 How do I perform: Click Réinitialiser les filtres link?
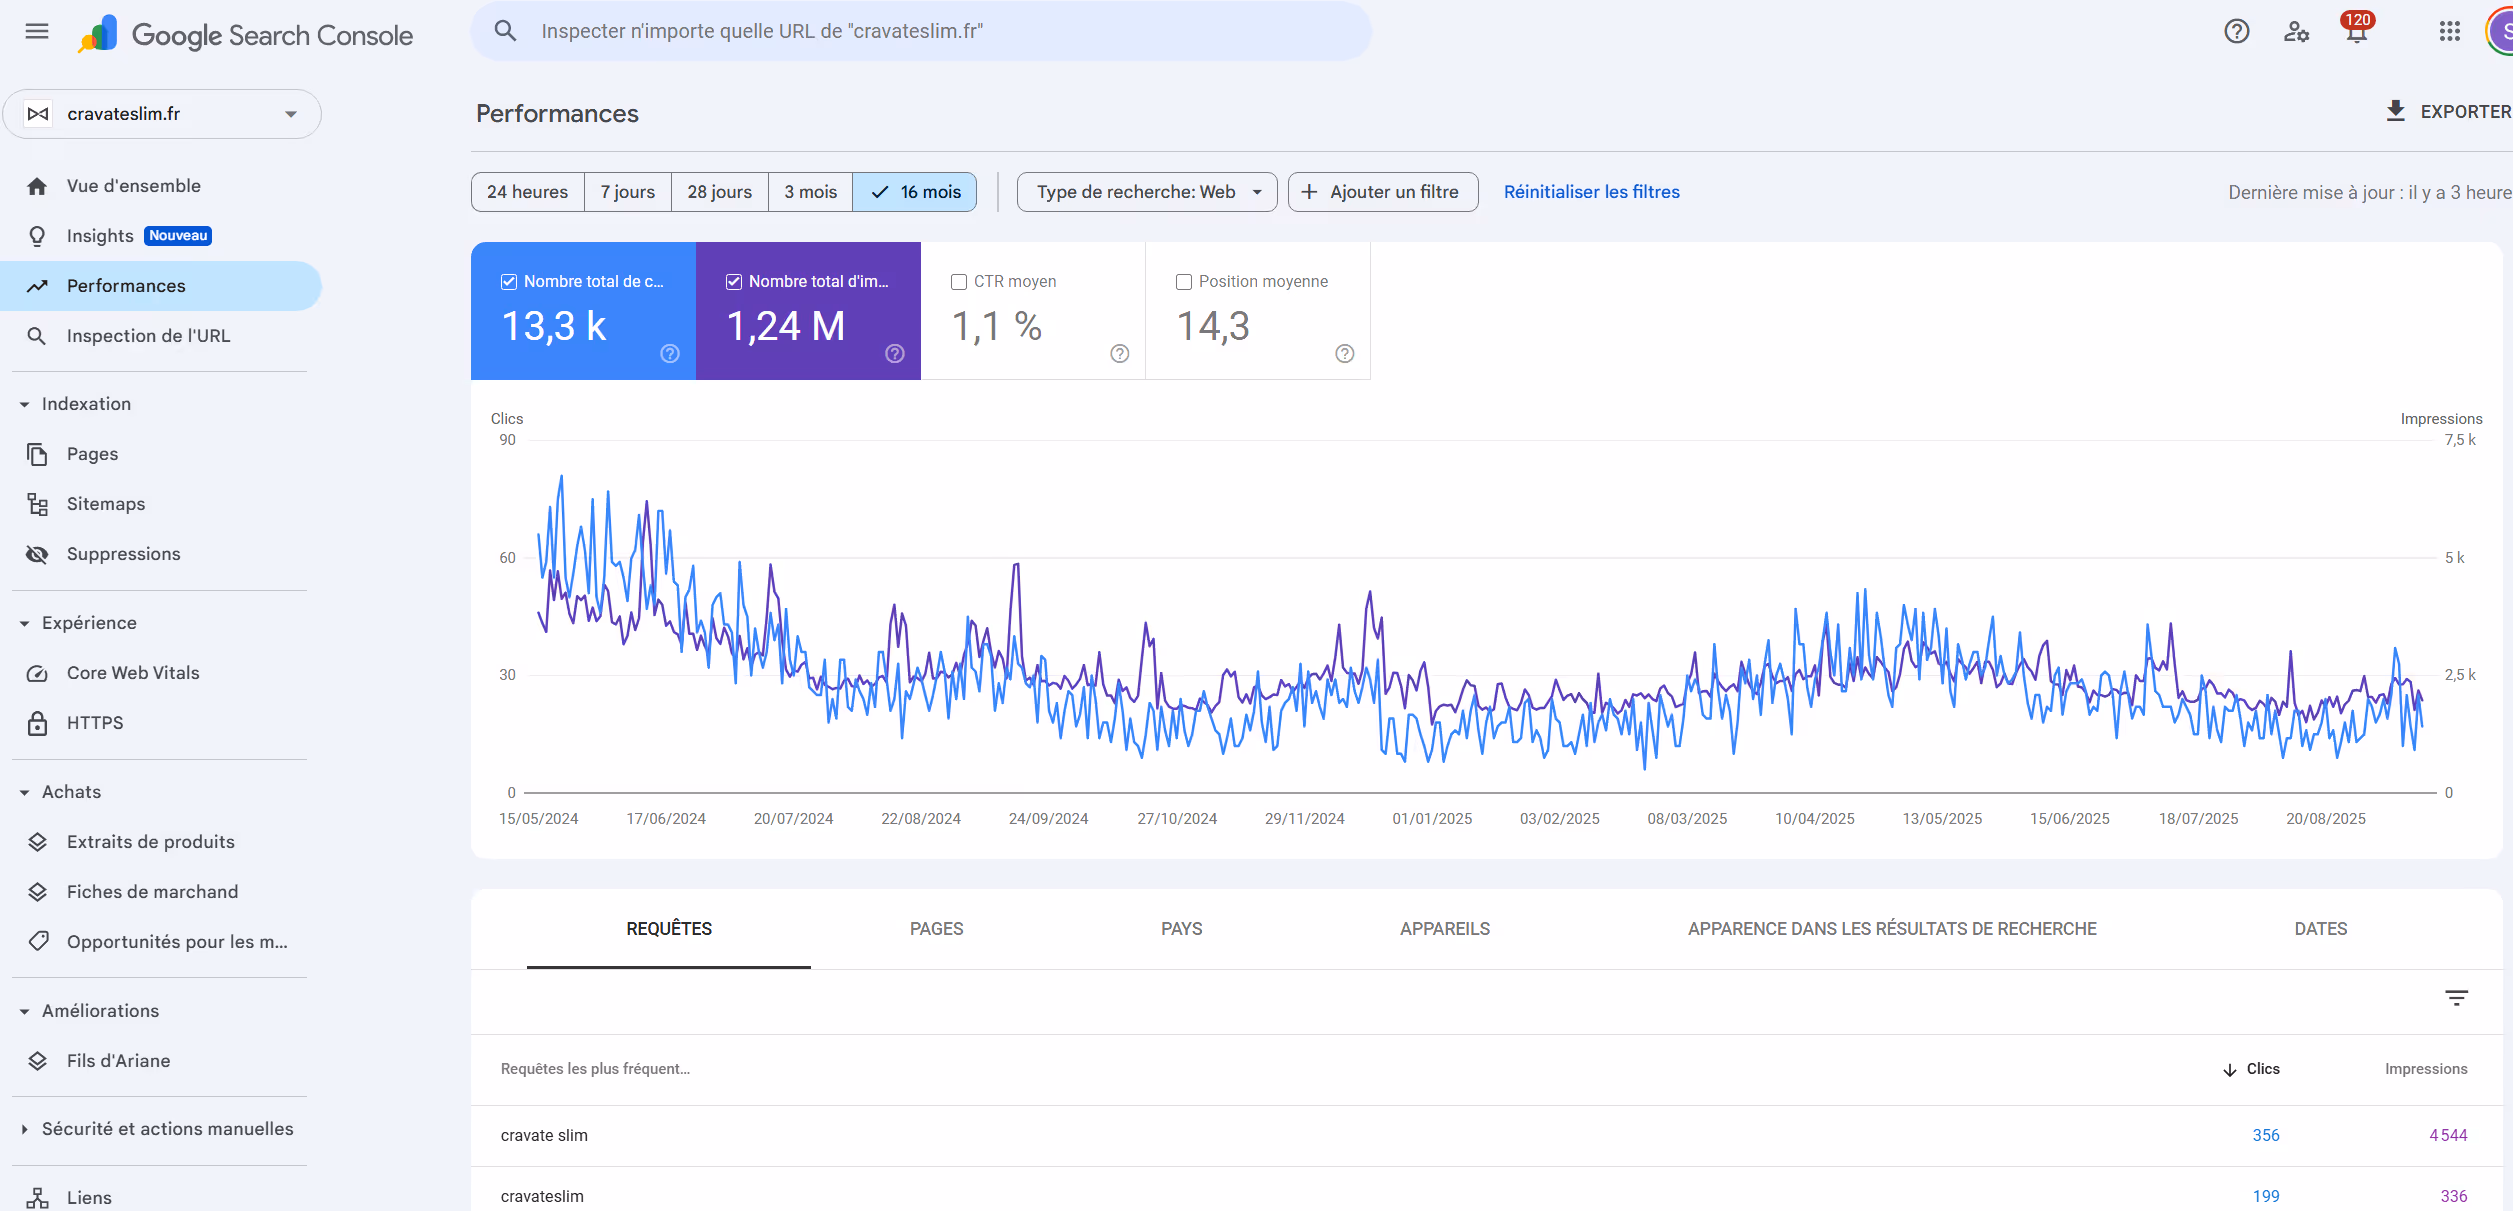[1591, 192]
